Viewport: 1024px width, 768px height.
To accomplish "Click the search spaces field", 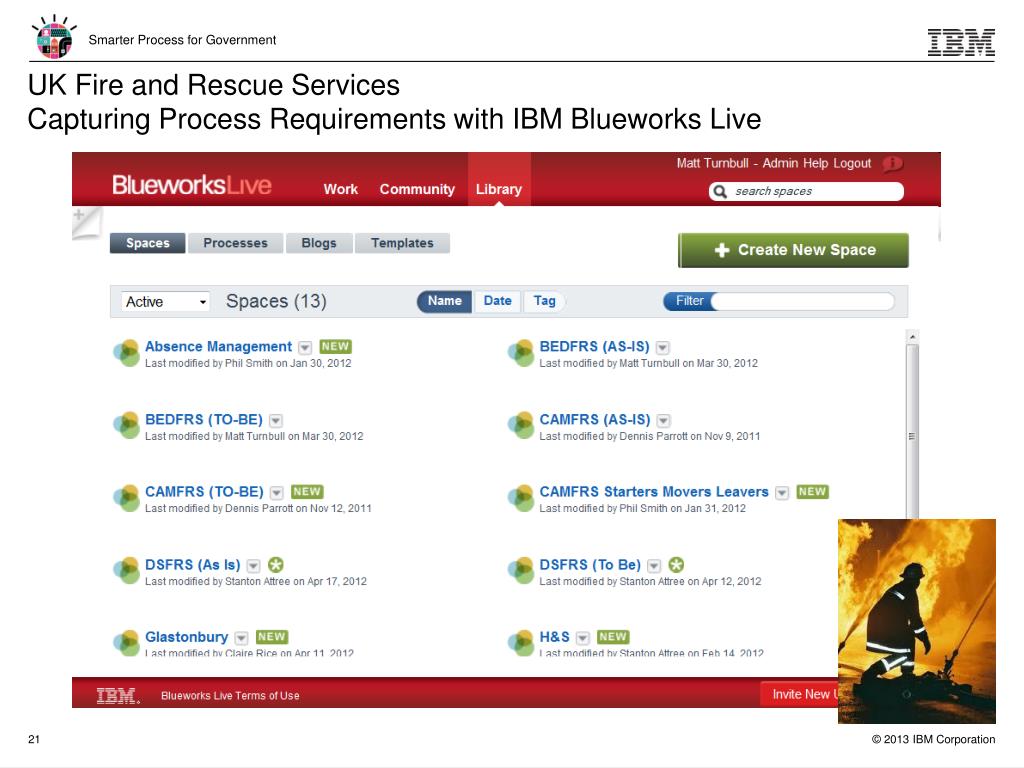I will (807, 191).
